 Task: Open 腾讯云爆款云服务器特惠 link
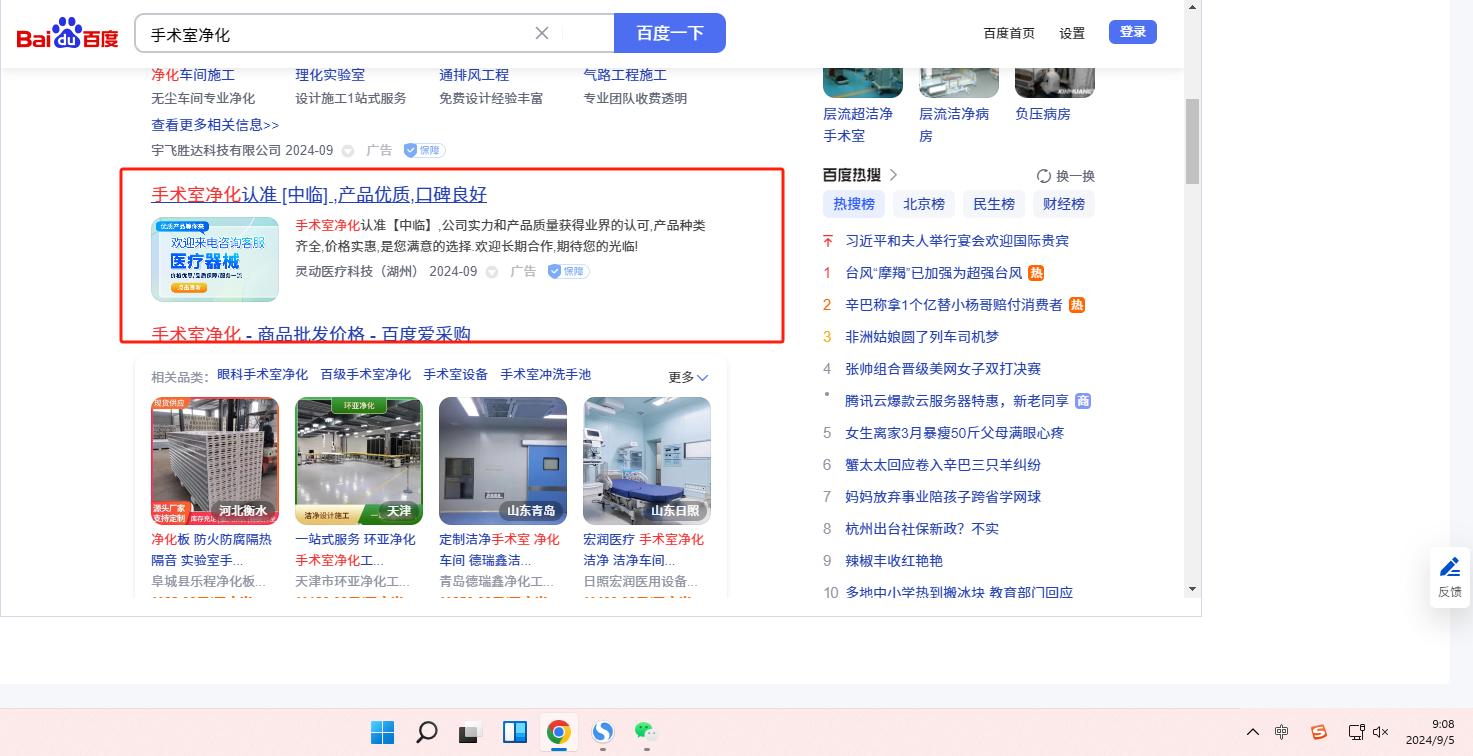957,401
